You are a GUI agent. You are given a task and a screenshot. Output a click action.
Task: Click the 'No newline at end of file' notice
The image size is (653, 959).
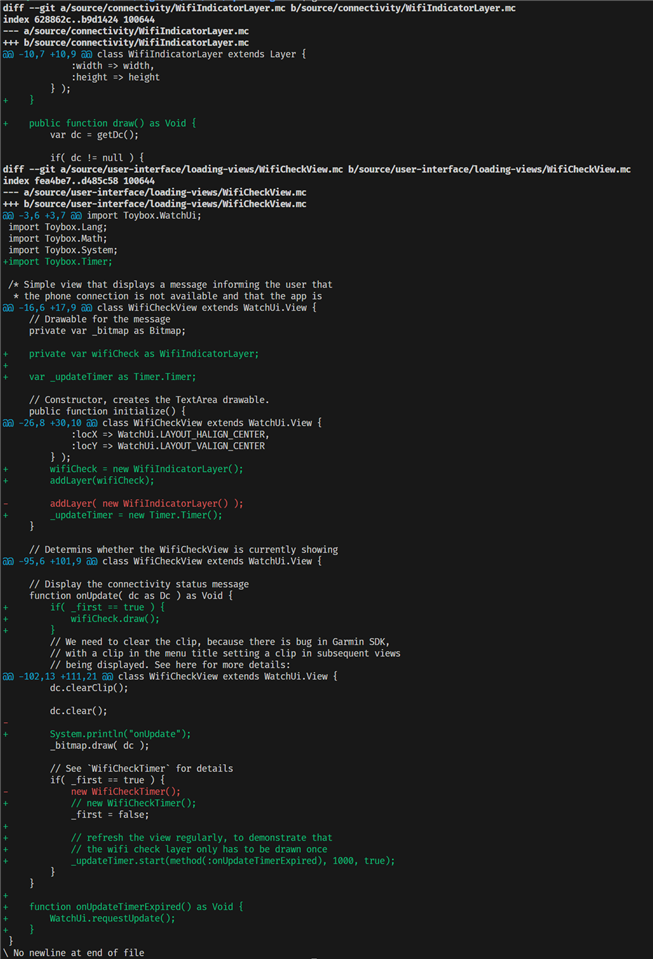pos(78,952)
